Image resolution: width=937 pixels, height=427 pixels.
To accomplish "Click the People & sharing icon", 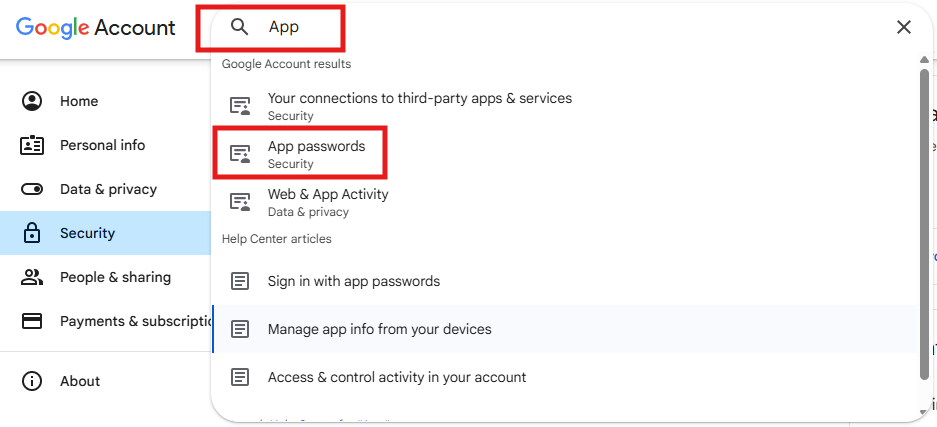I will coord(32,277).
